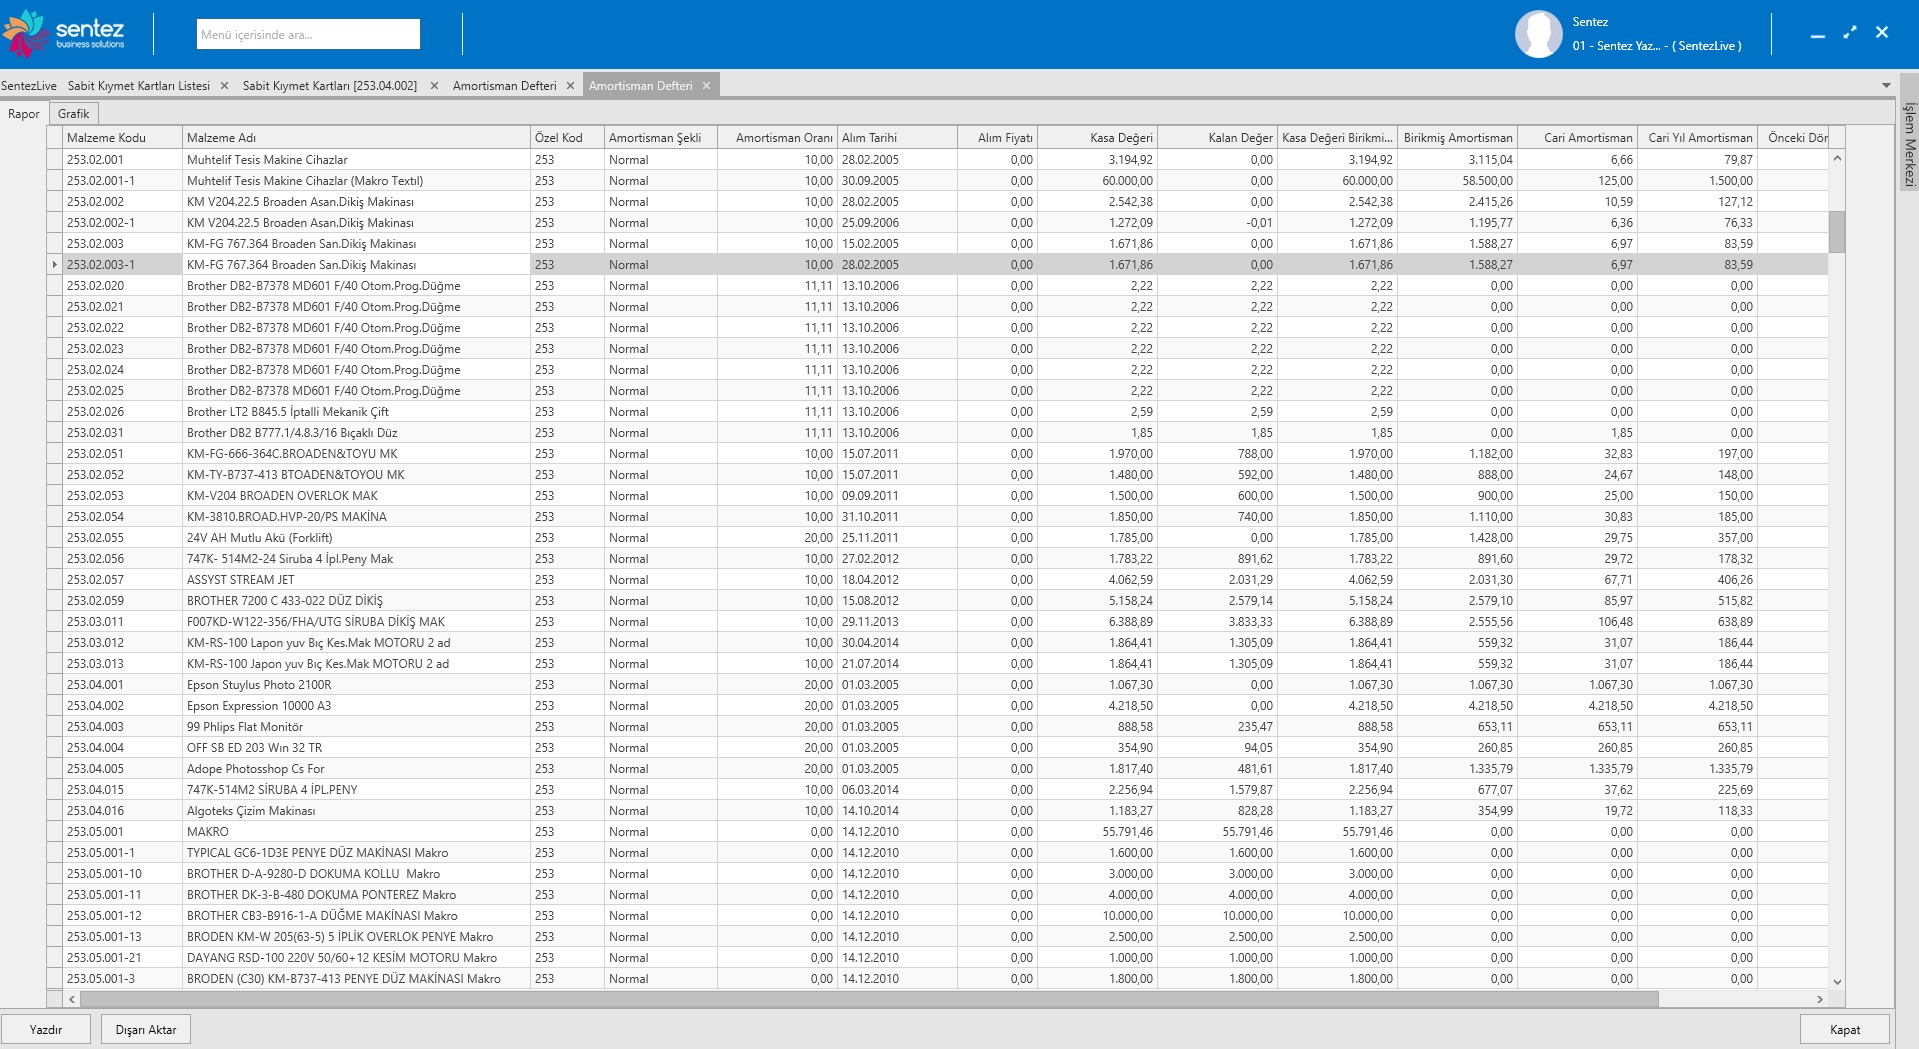This screenshot has width=1919, height=1049.
Task: Sort by Malzeme Adı column header
Action: point(356,138)
